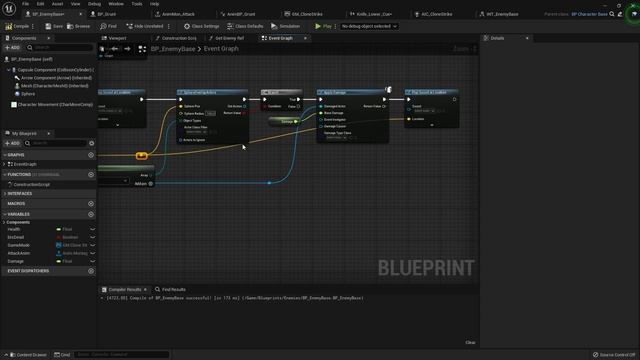Add event dispatcher via plus icon

91,271
